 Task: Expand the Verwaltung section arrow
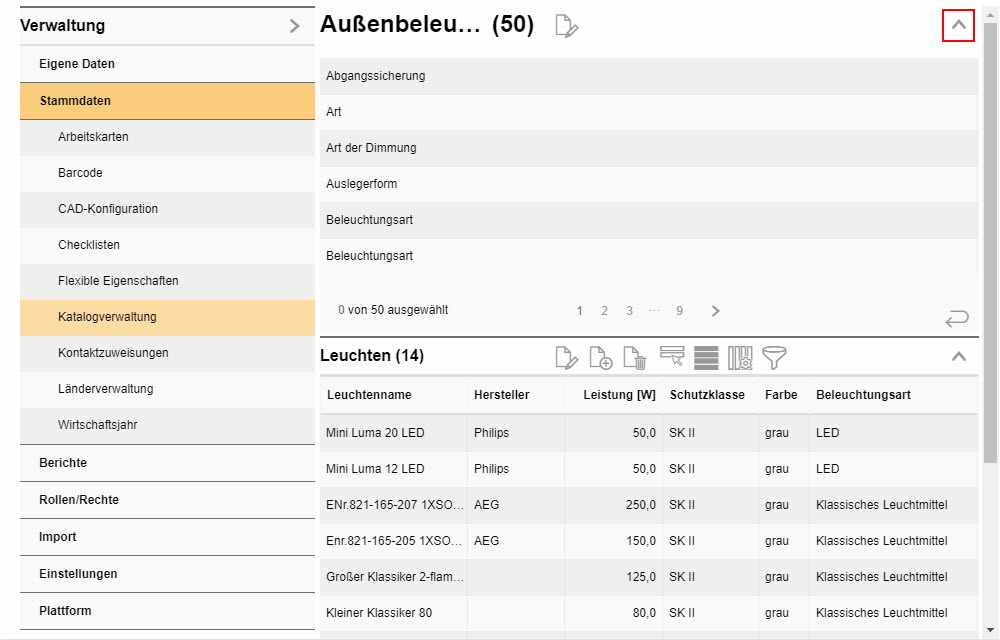click(296, 25)
